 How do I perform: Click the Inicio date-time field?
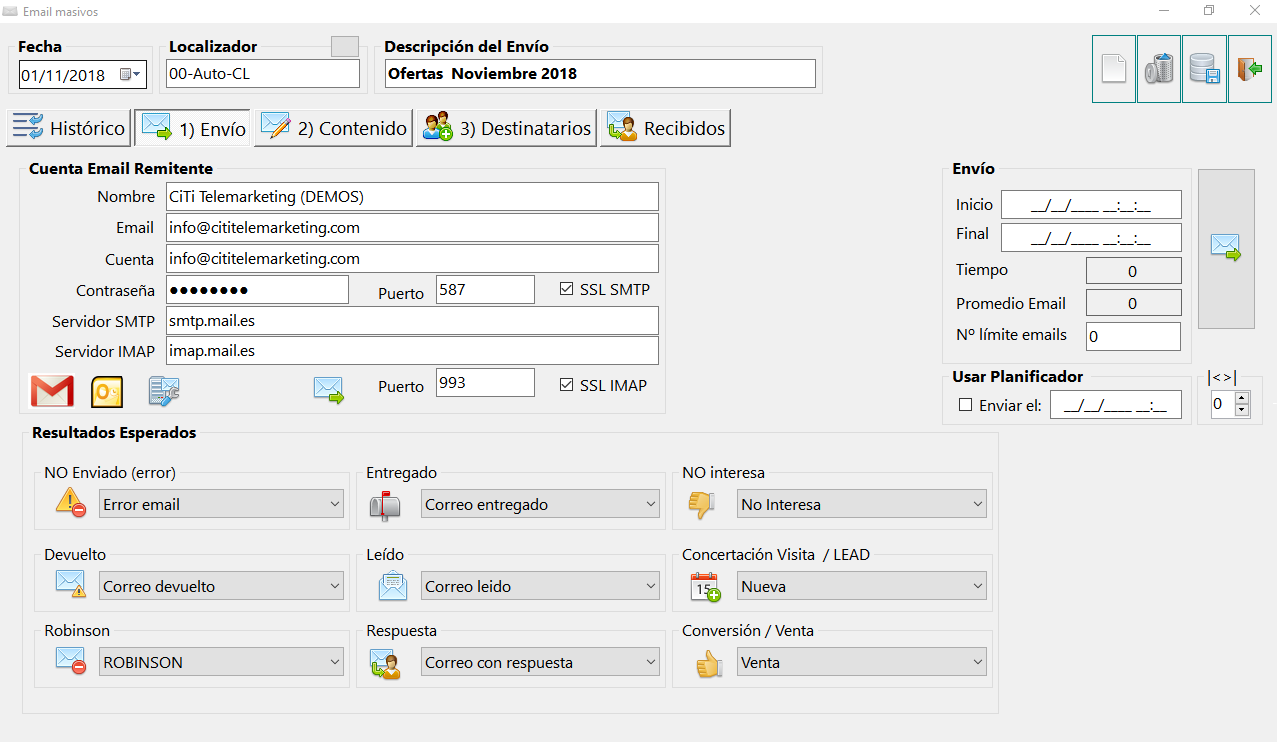click(1091, 205)
